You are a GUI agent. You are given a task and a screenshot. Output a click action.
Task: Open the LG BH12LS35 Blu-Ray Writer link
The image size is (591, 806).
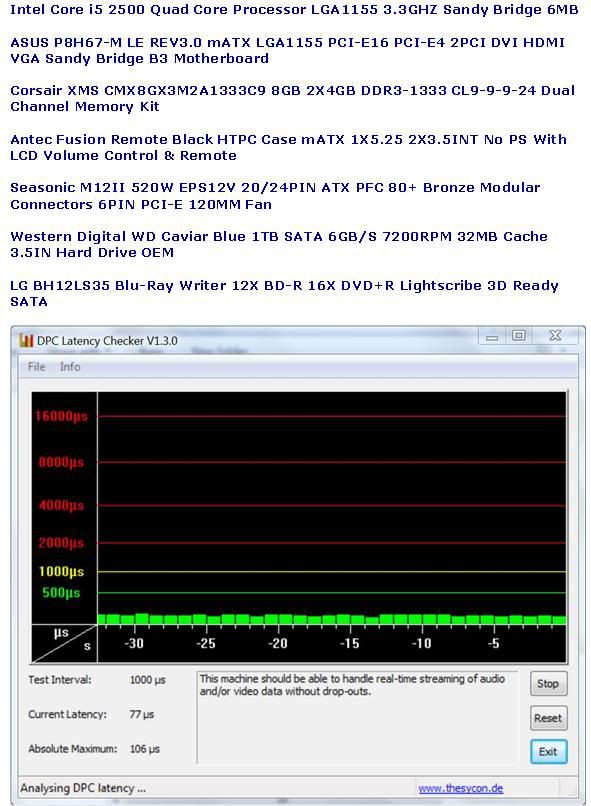point(284,293)
